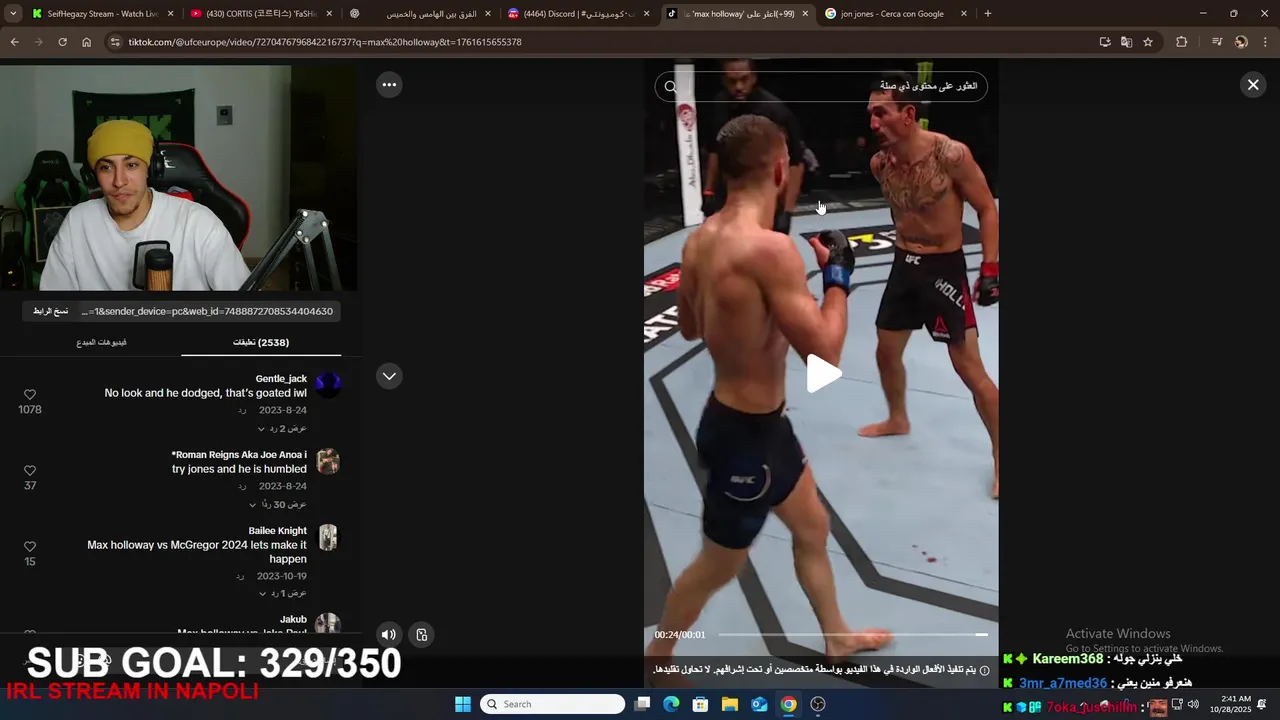This screenshot has width=1280, height=720.
Task: Open the install/cast icon in address bar
Action: pos(1104,42)
